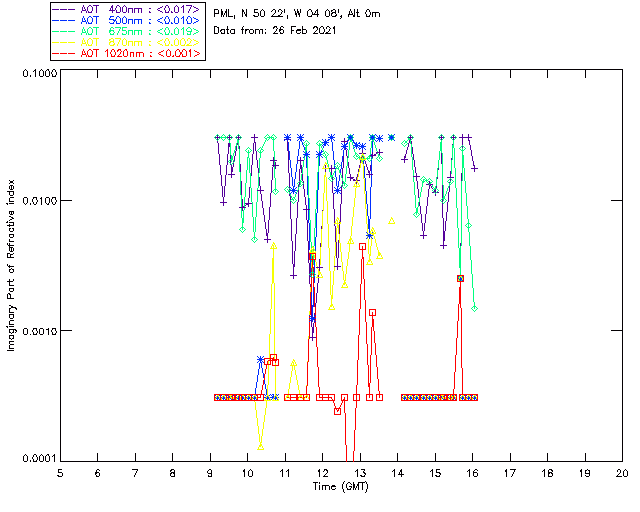The height and width of the screenshot is (512, 640).
Task: Click the x-axis tick label 9
Action: coord(210,473)
